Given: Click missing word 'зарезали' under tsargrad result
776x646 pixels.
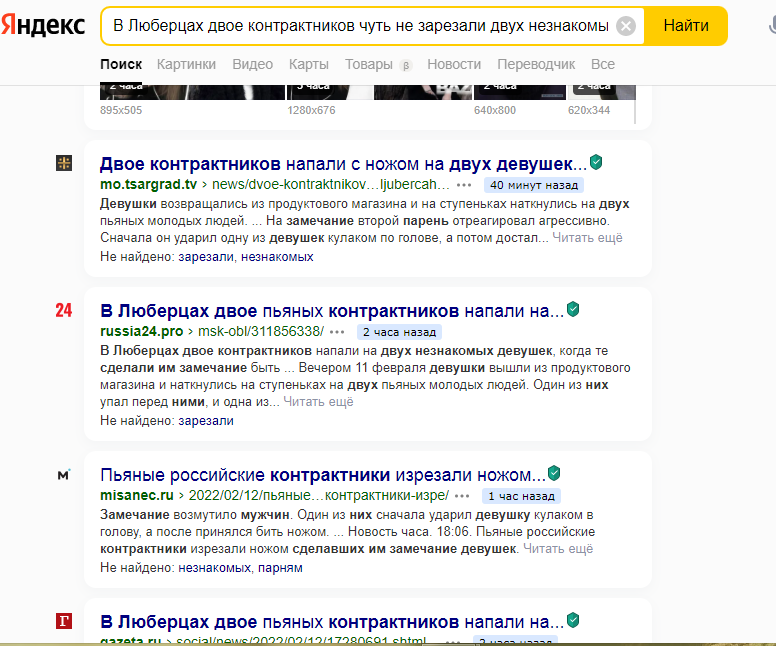Looking at the screenshot, I should (206, 256).
